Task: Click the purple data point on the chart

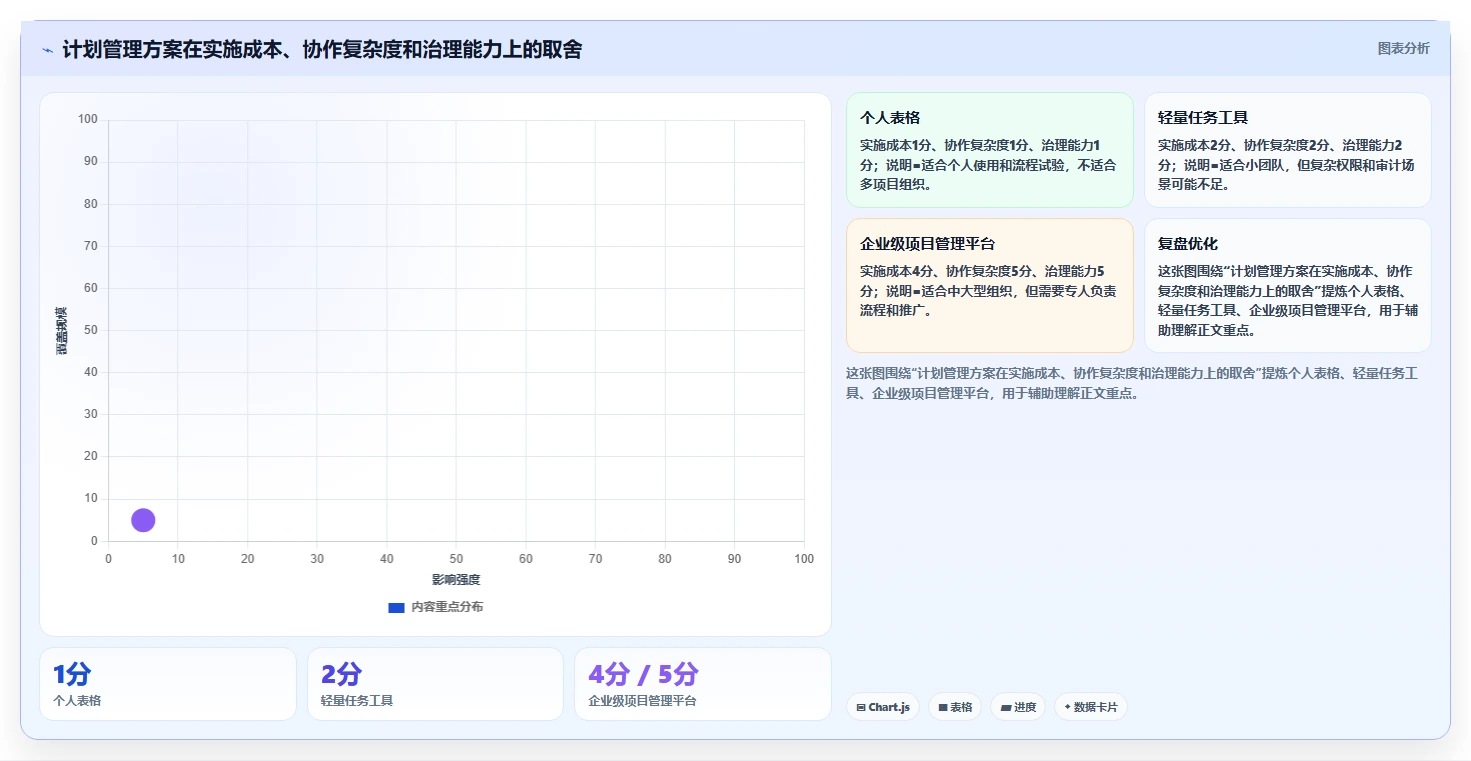Action: click(143, 520)
